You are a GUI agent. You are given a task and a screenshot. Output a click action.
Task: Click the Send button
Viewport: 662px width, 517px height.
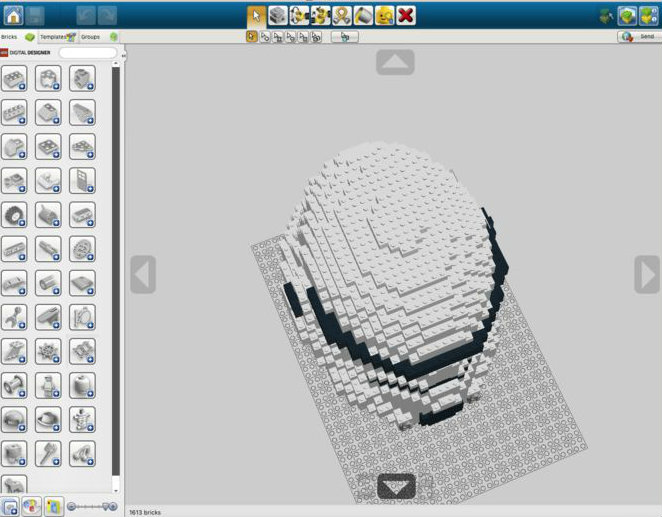pyautogui.click(x=639, y=37)
